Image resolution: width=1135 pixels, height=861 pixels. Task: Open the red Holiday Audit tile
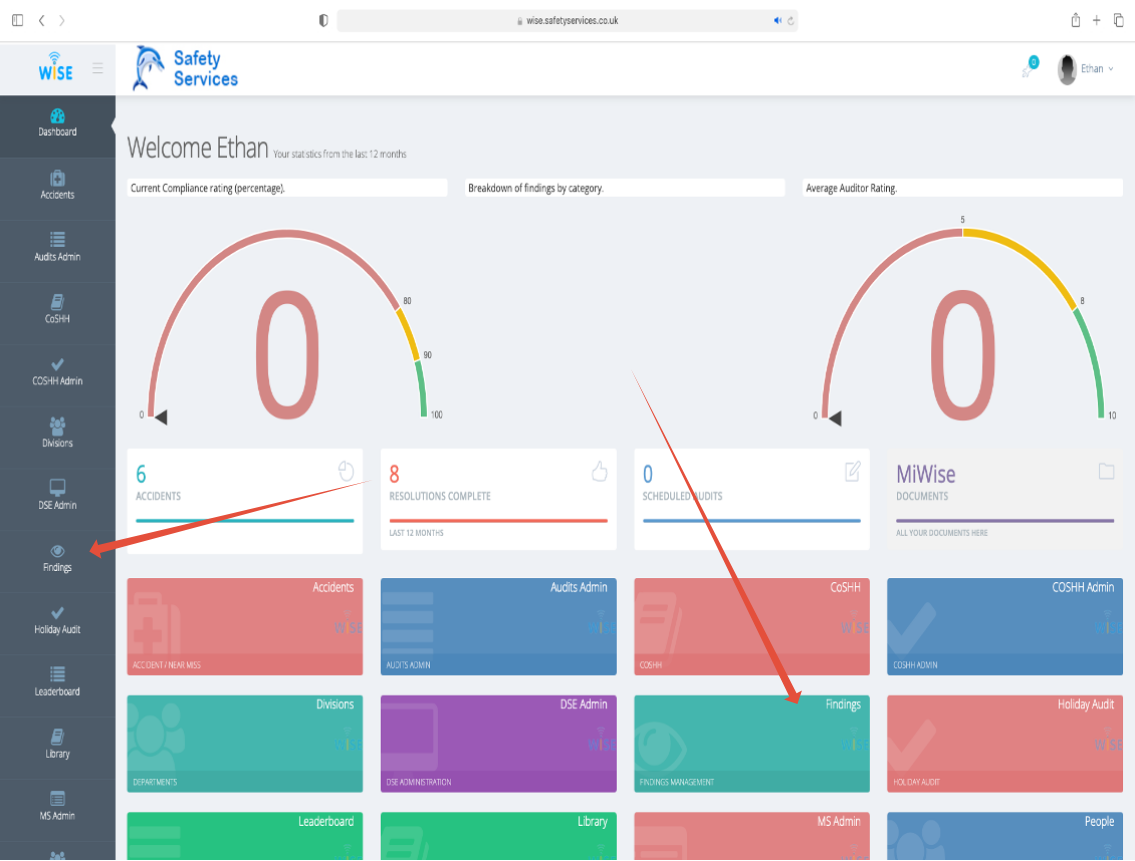click(x=1005, y=744)
